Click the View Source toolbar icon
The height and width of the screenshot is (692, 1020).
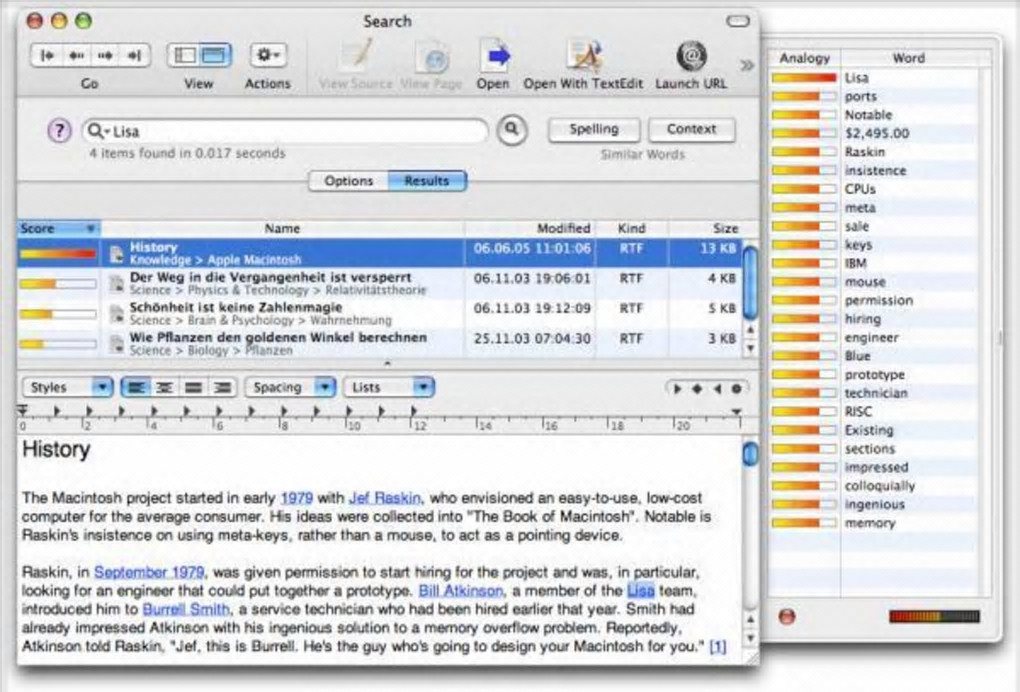pos(356,56)
